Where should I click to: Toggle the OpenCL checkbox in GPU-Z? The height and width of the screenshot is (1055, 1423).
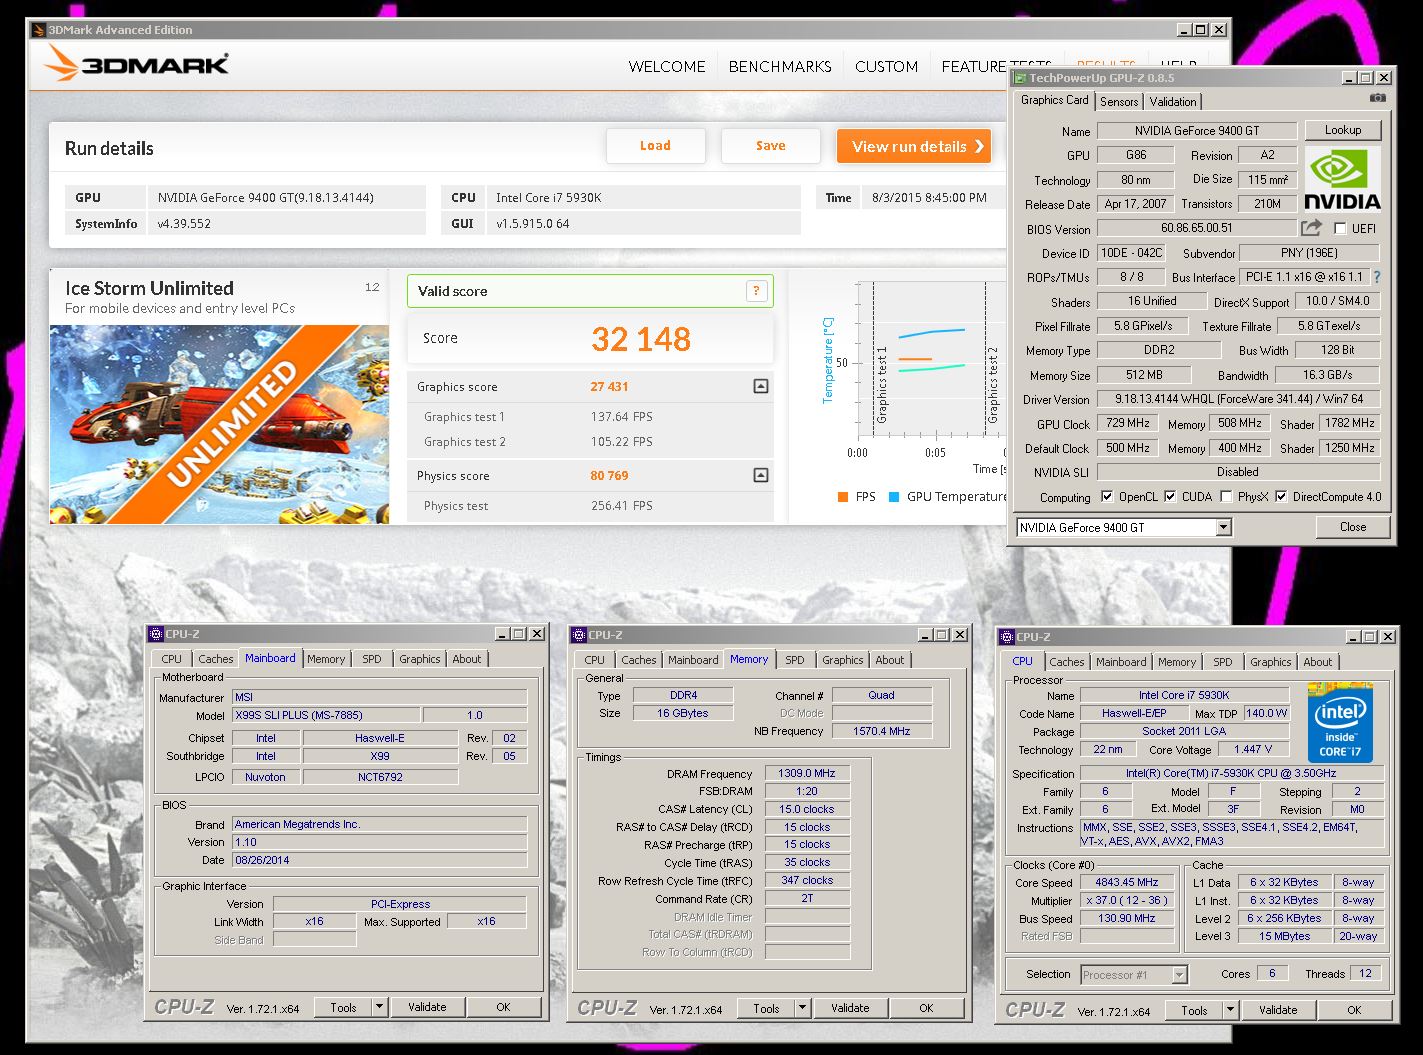click(x=1106, y=497)
